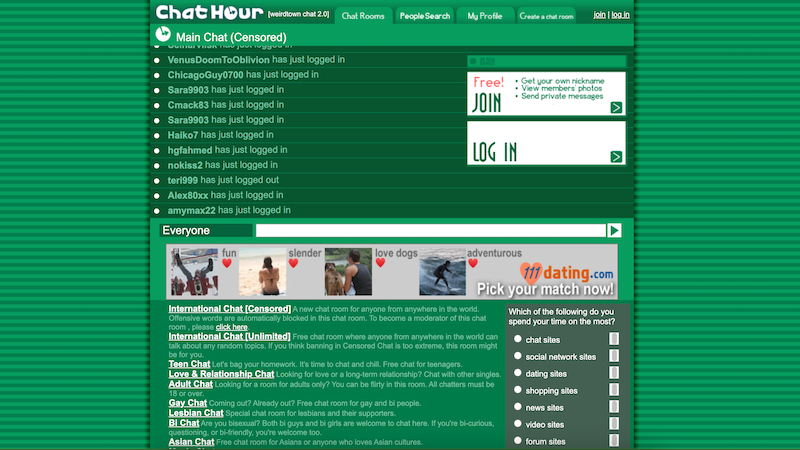Open International Chat [Unlimited] room link
The width and height of the screenshot is (800, 450).
230,336
